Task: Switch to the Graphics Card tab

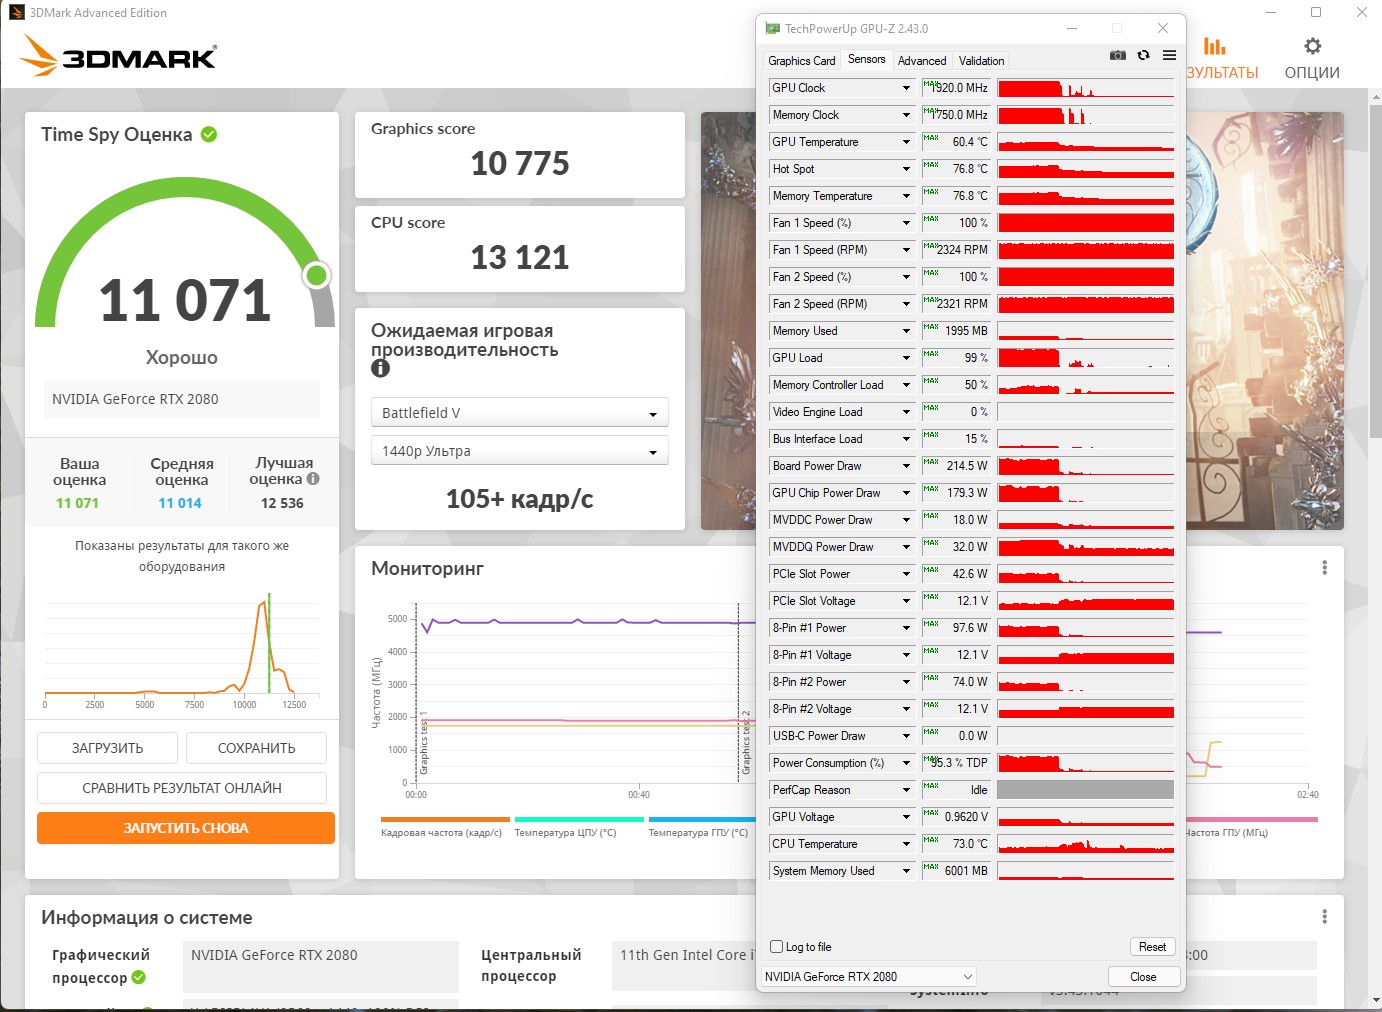Action: coord(801,61)
